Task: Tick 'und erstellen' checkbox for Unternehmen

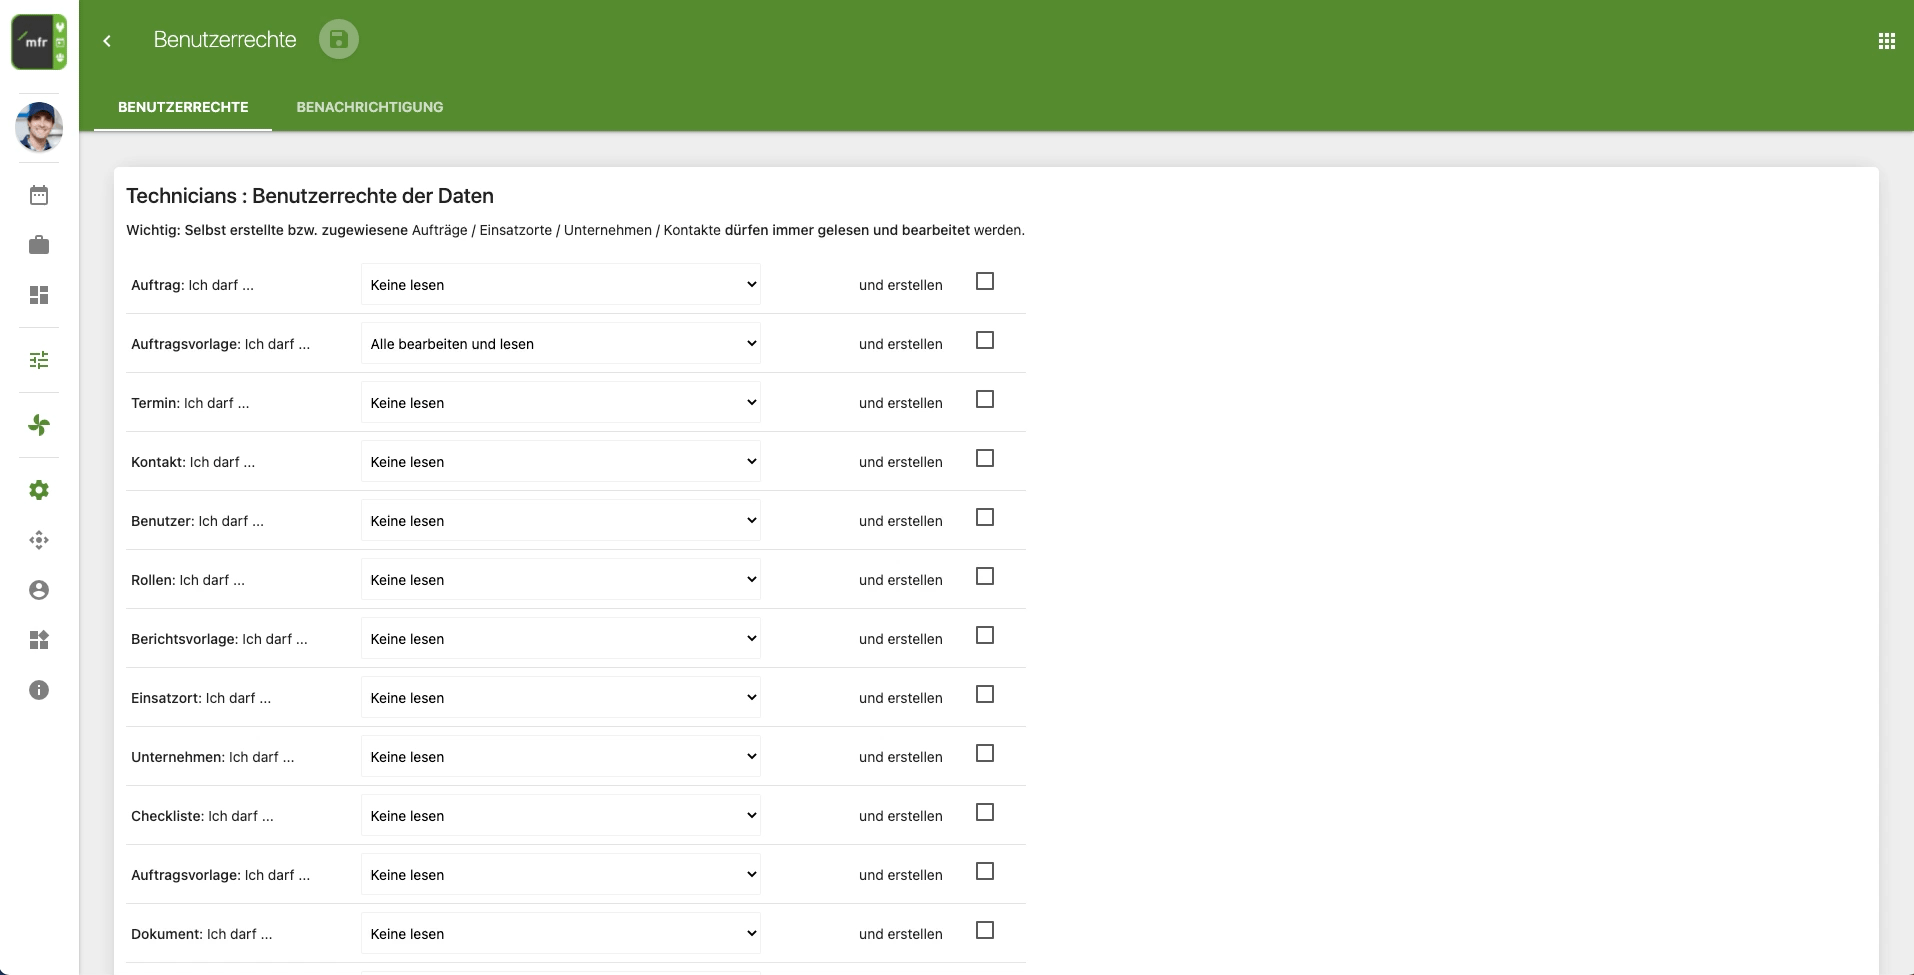Action: [985, 754]
